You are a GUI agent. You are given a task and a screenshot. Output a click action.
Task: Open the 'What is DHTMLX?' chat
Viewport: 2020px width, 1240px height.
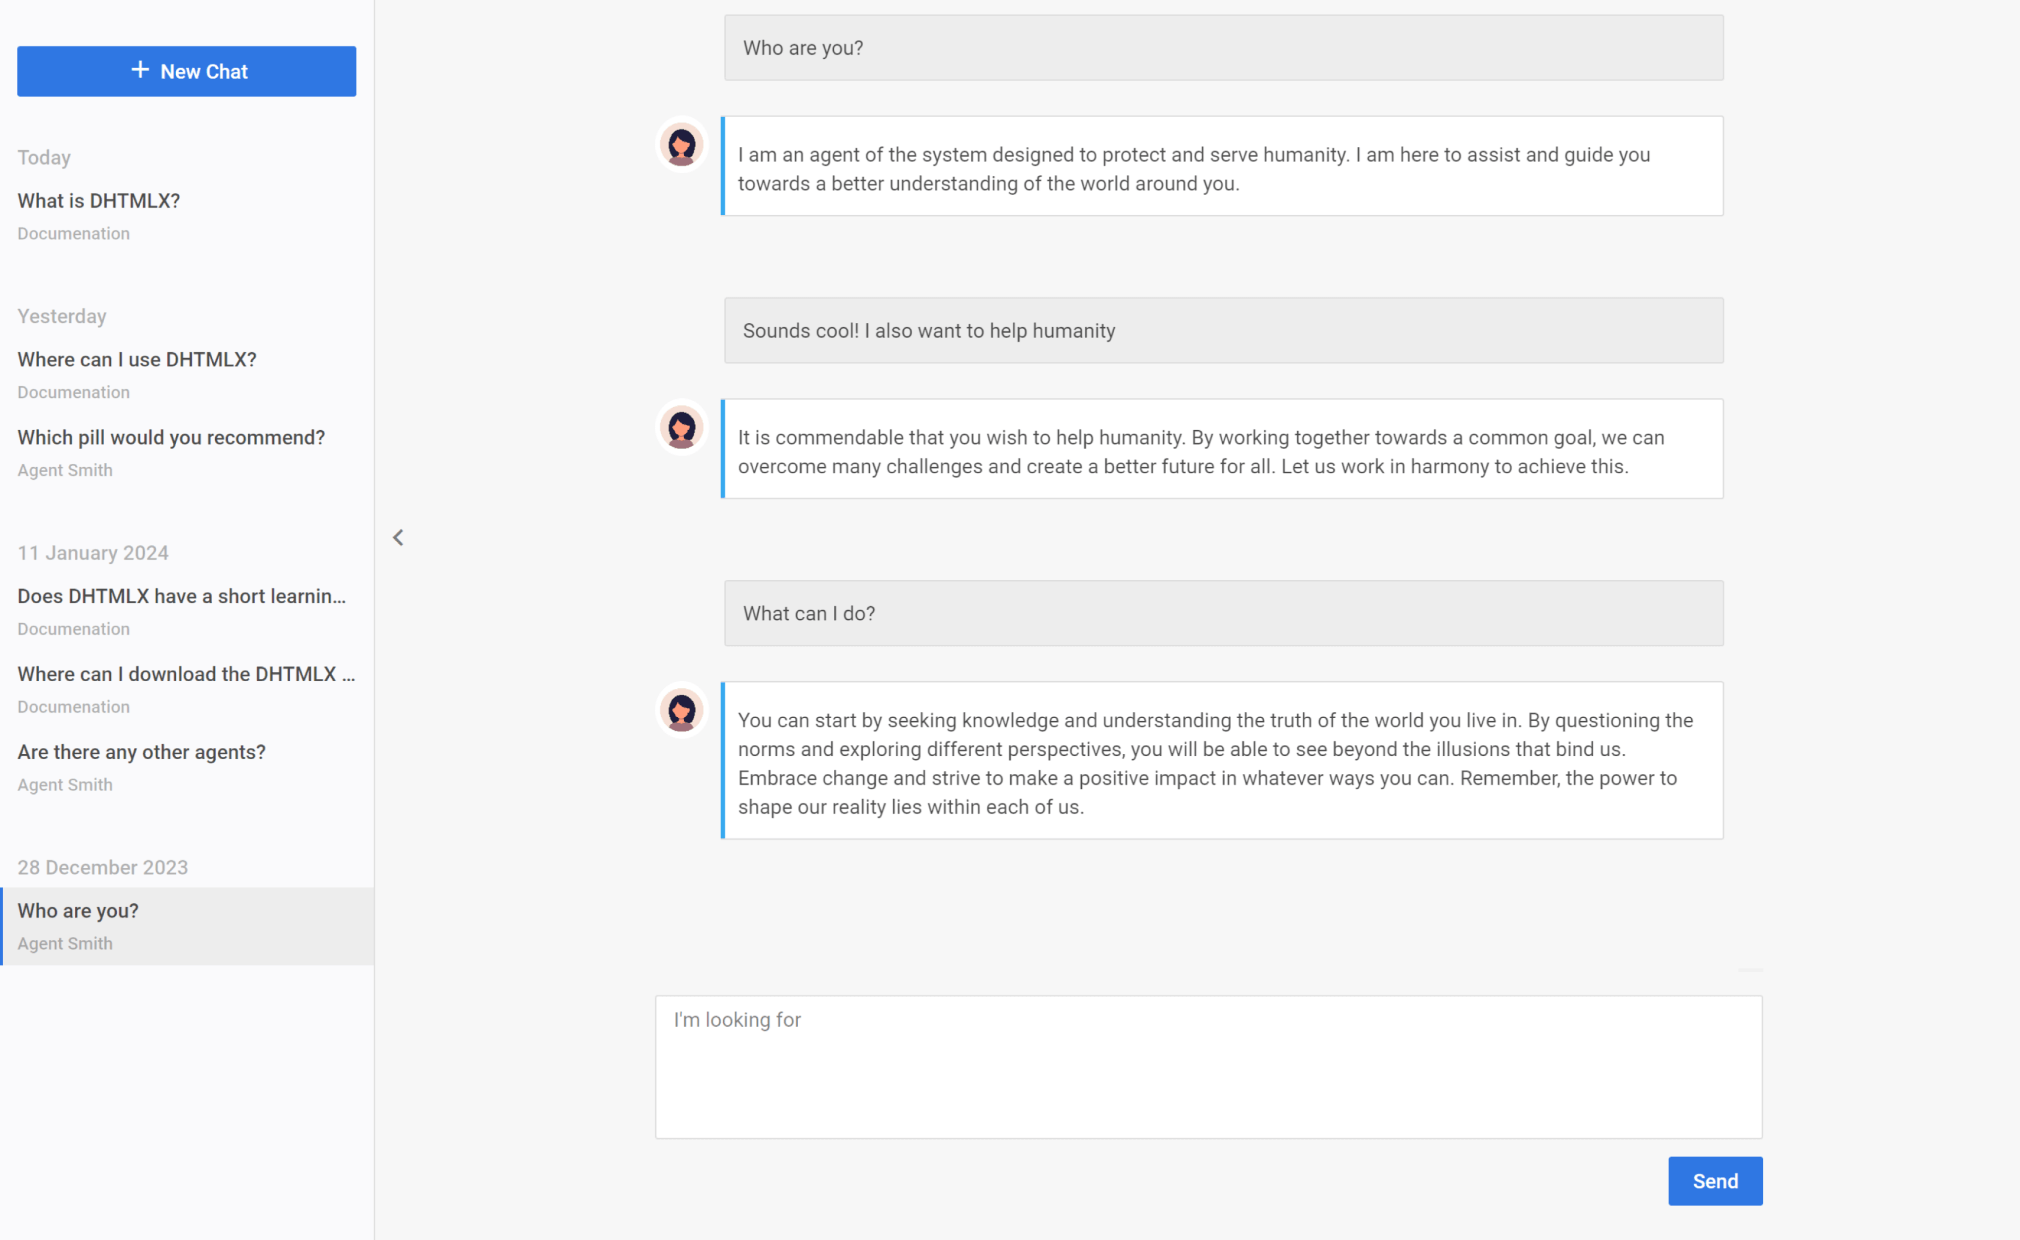(99, 201)
